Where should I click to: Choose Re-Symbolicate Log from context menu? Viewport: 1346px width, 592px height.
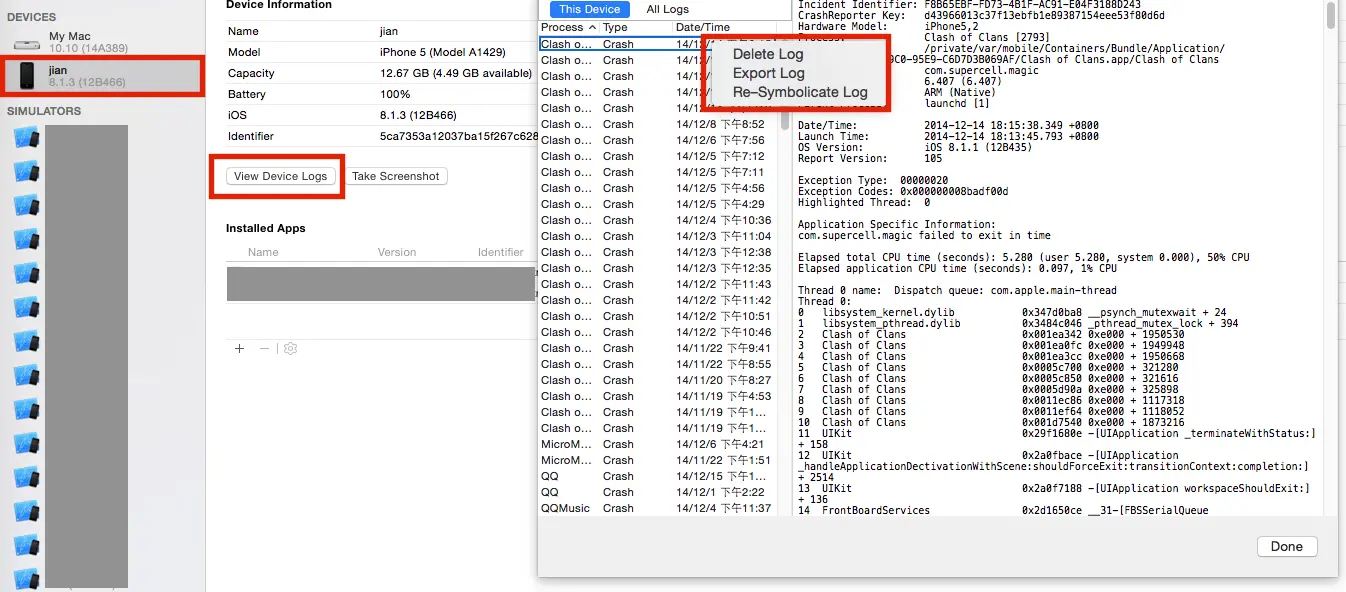coord(800,92)
